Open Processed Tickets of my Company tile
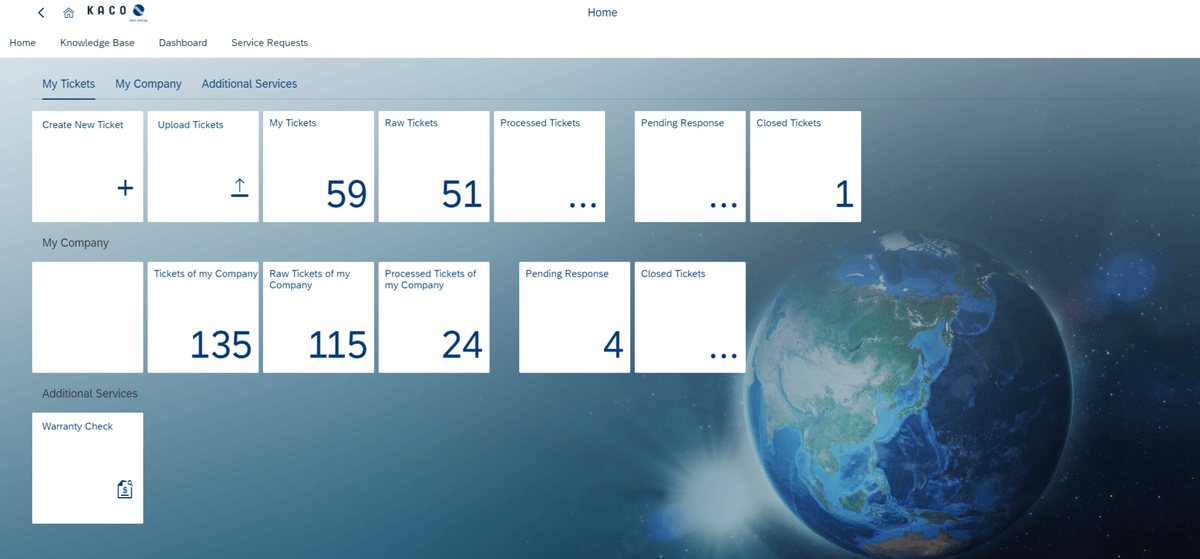This screenshot has width=1200, height=559. click(x=434, y=317)
